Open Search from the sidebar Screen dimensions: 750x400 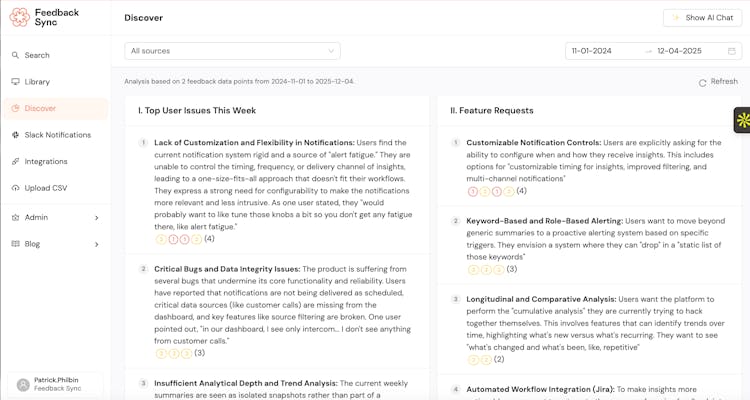point(37,55)
